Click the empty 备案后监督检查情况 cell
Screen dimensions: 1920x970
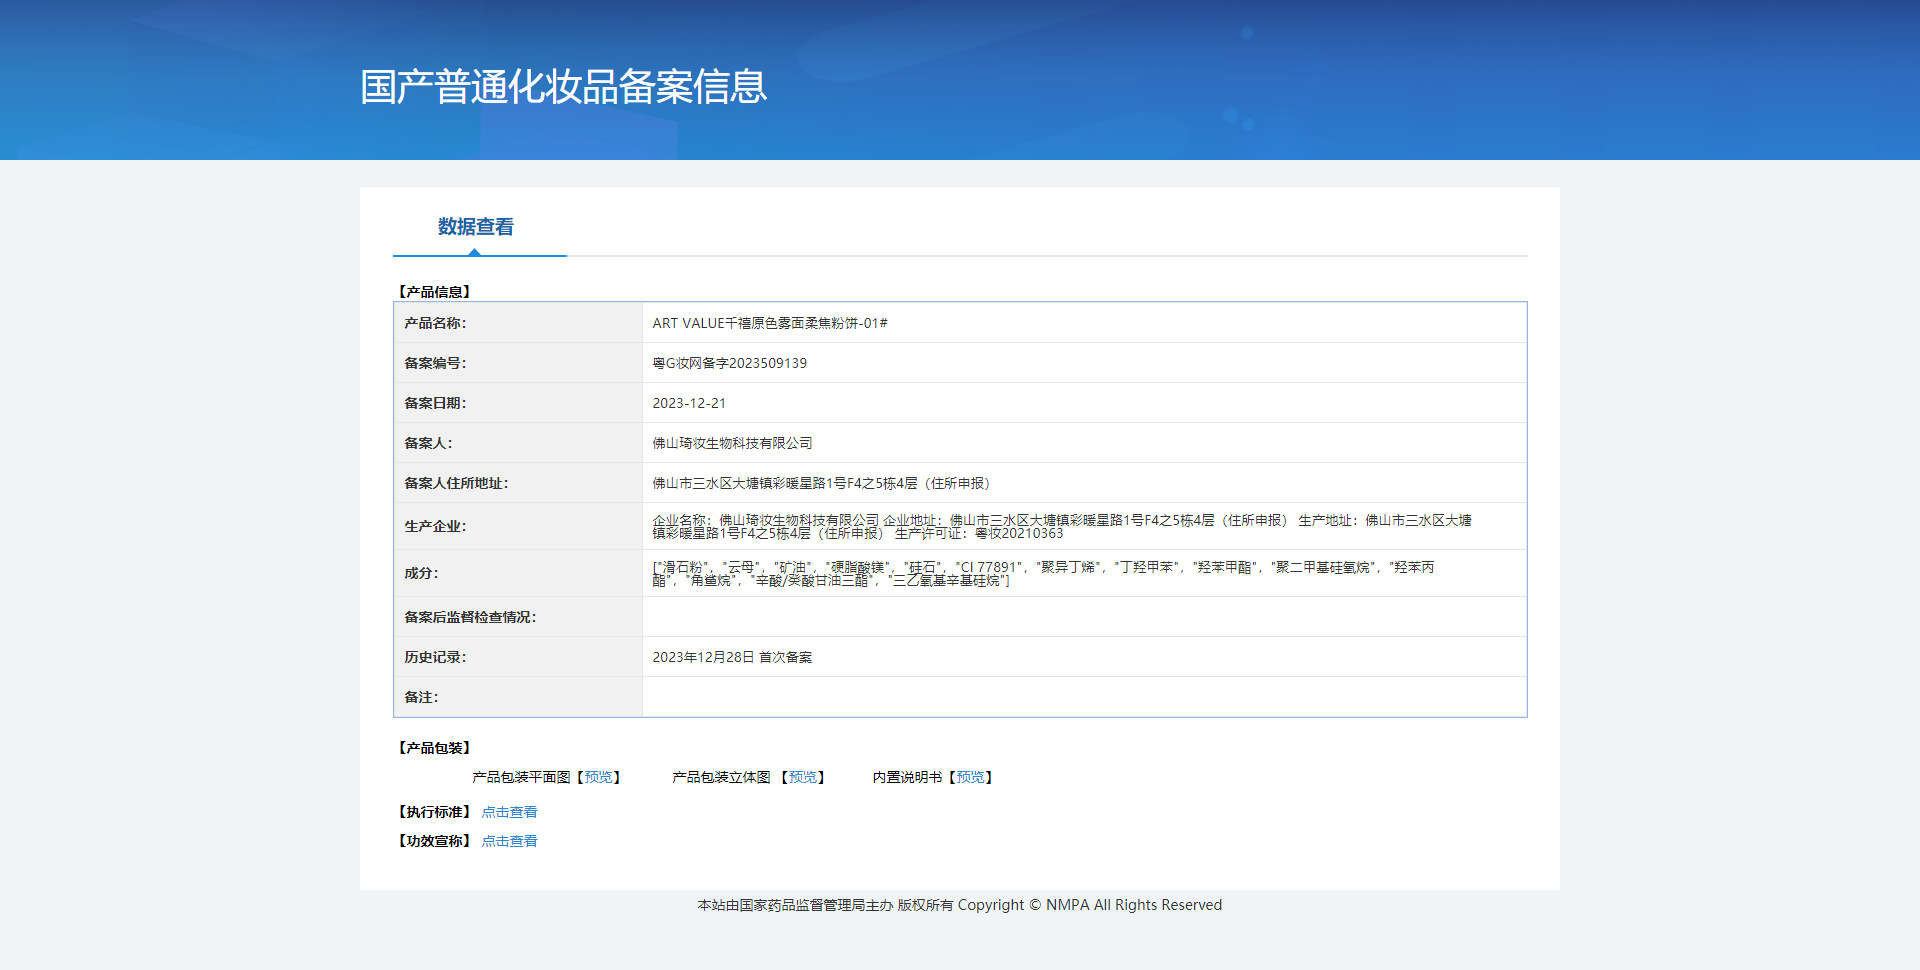[x=1084, y=617]
